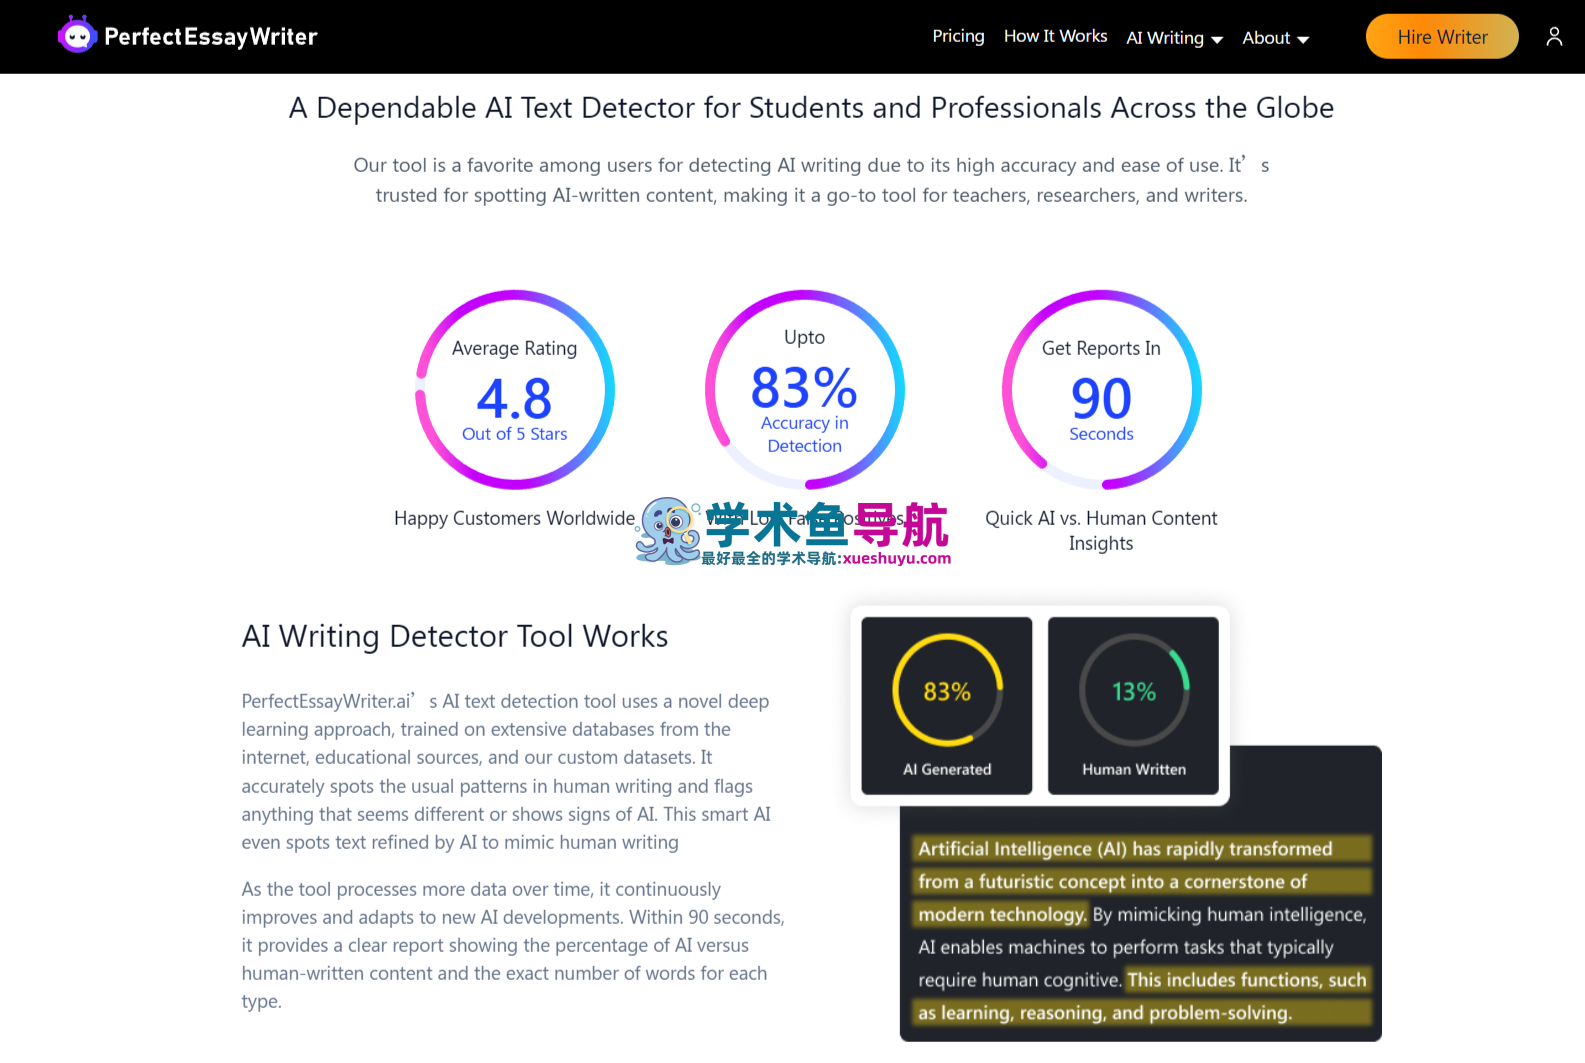Click the highlighted Artificial Intelligence sample text

[1124, 849]
